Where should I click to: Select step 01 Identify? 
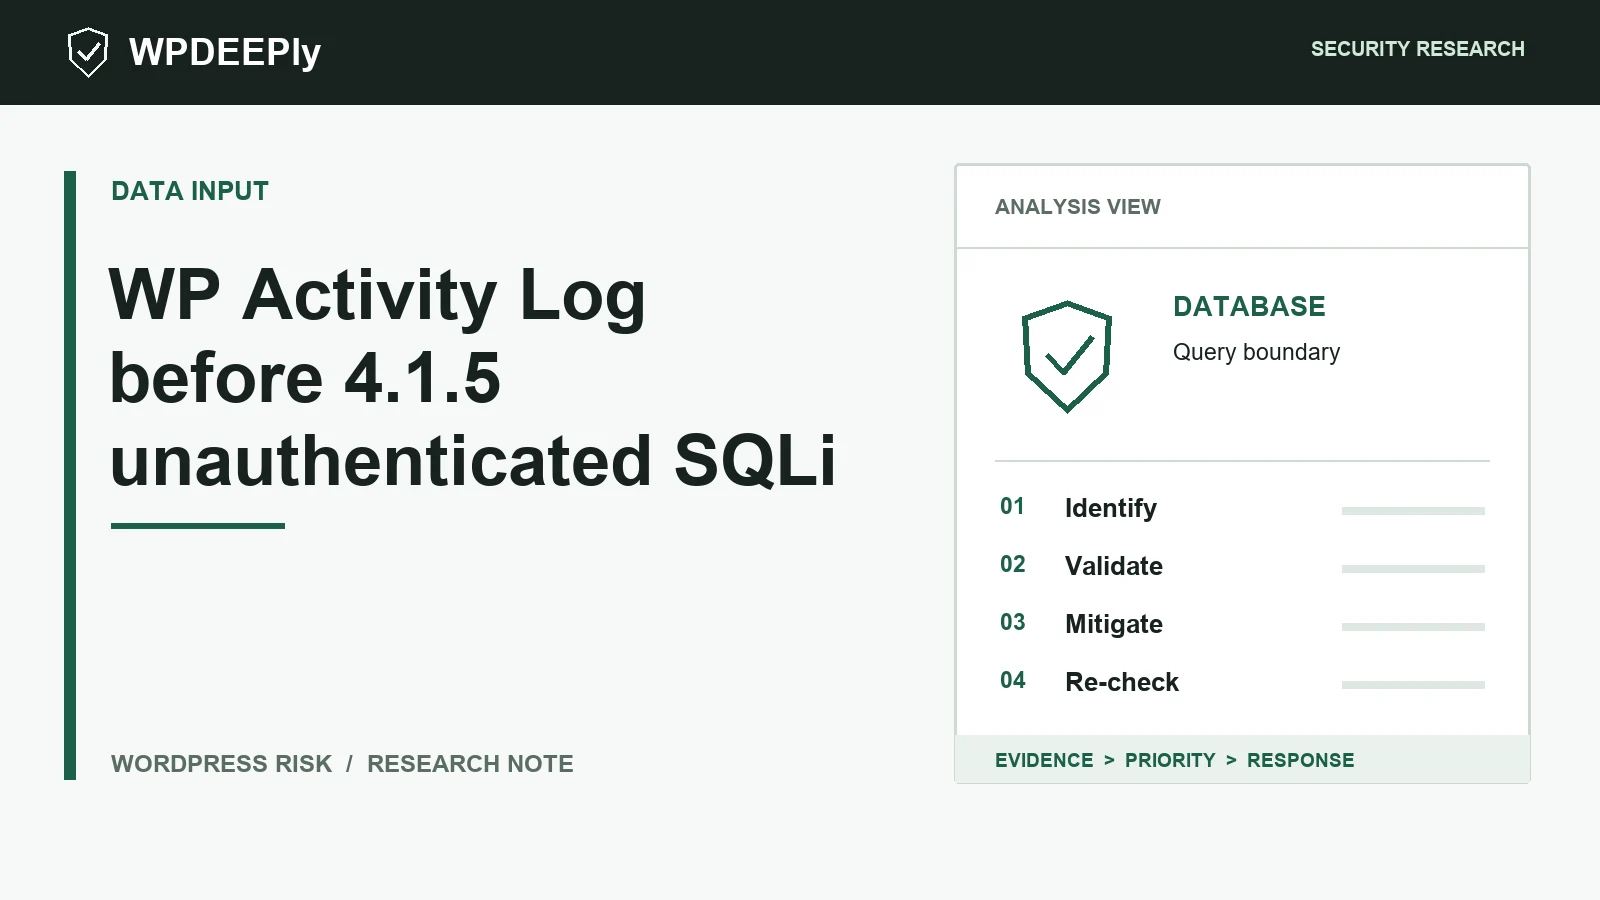point(1242,508)
